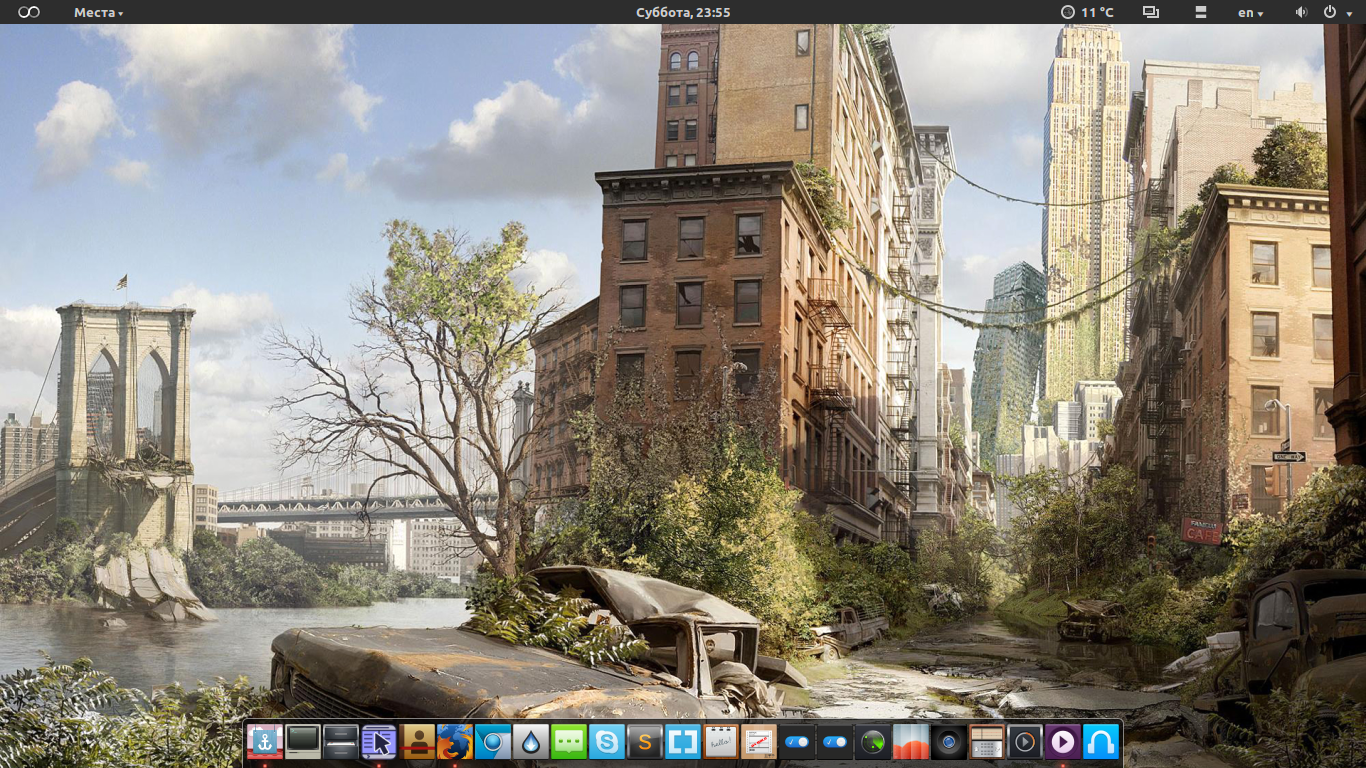Click the 11 °C weather indicator
Viewport: 1366px width, 768px height.
pyautogui.click(x=1087, y=12)
